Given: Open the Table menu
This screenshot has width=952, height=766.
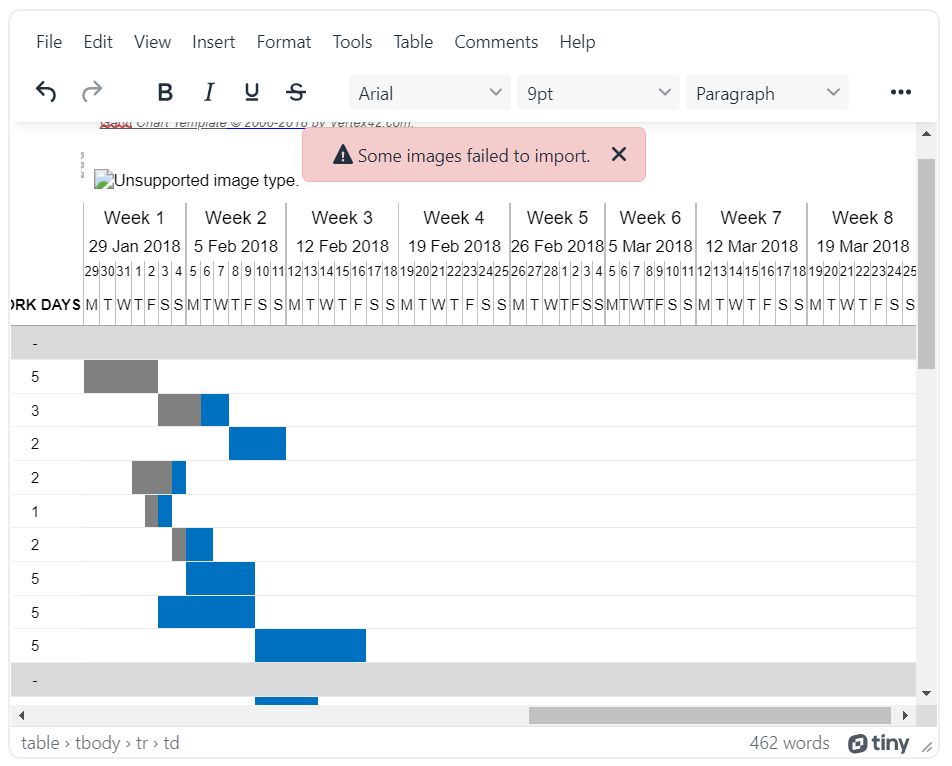Looking at the screenshot, I should point(413,42).
